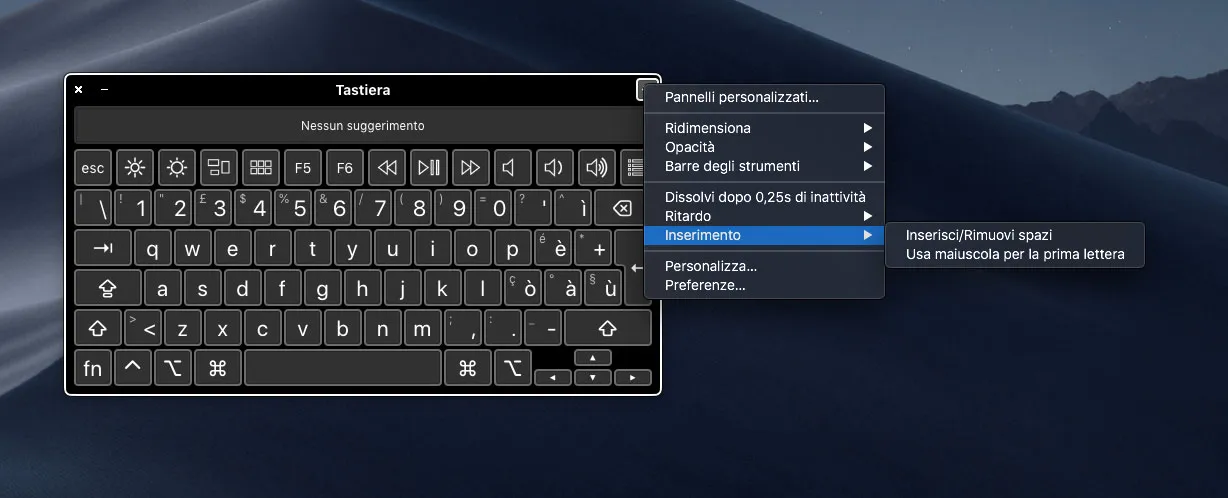Tap the backspace delete key
The width and height of the screenshot is (1228, 498).
(x=623, y=208)
